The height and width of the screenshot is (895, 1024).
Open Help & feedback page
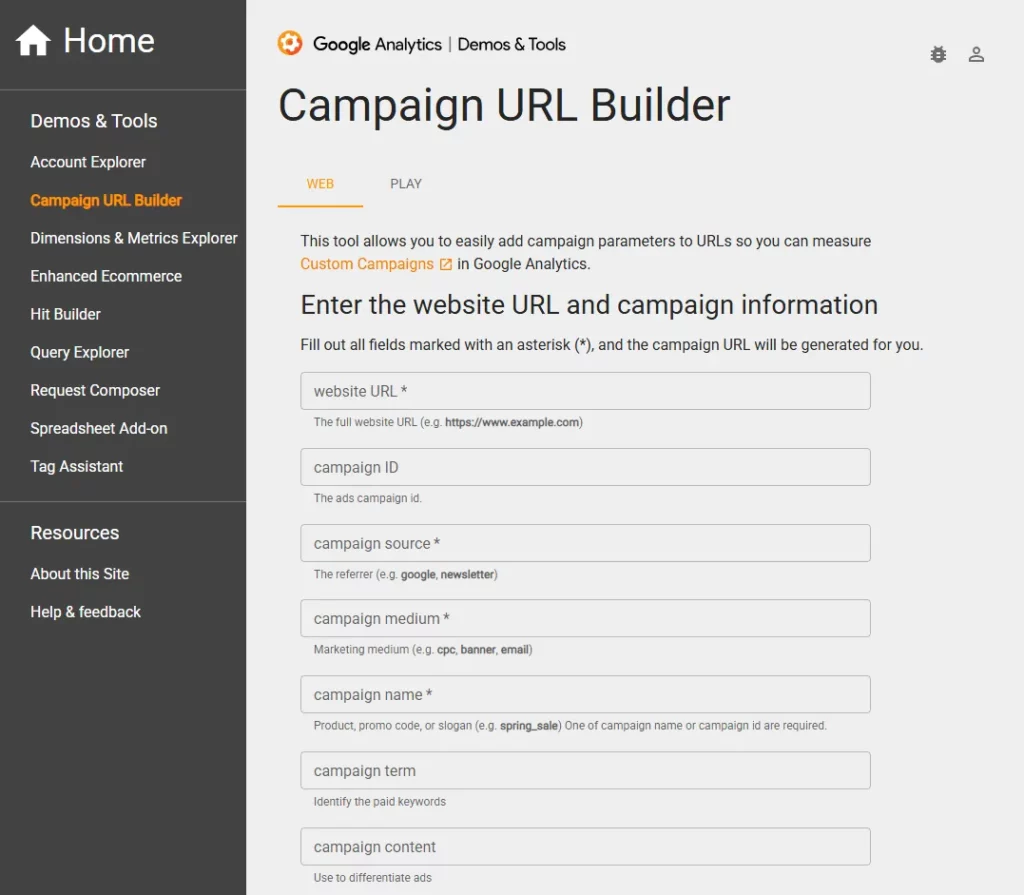86,612
